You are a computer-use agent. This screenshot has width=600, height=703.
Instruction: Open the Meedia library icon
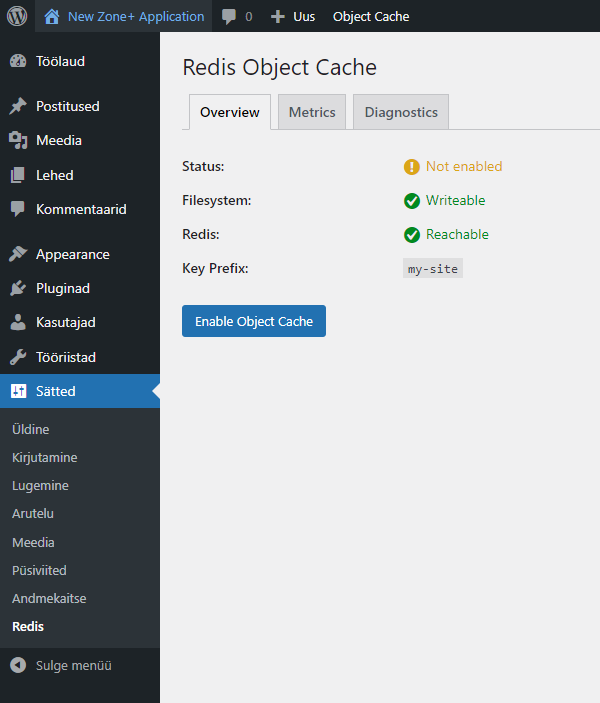click(18, 140)
